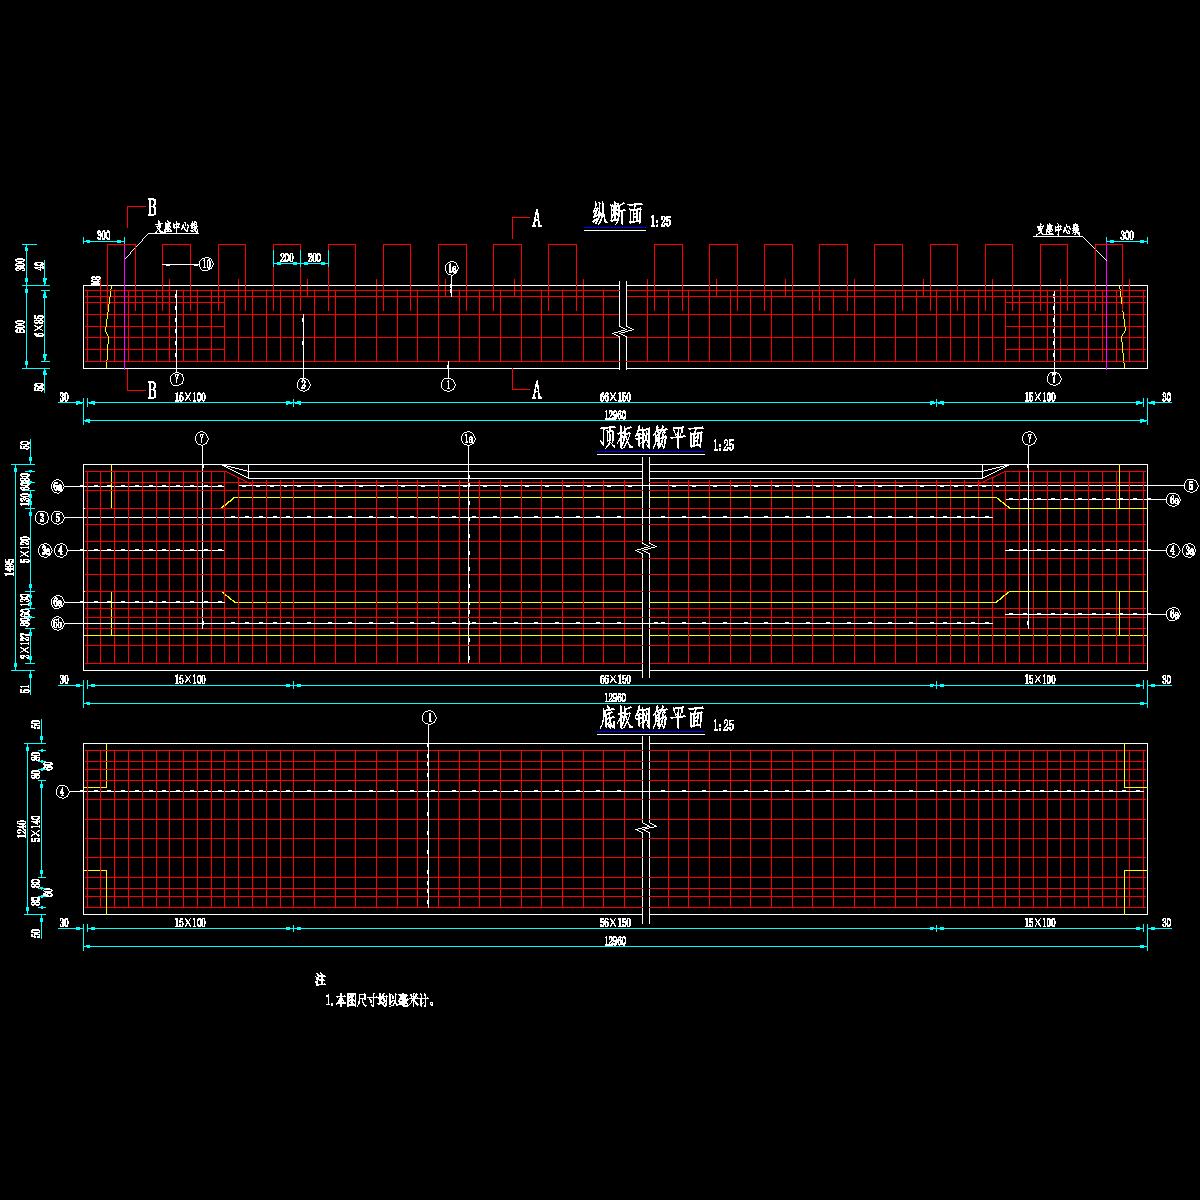Click the 1:25 scale beside 纵断面

(661, 222)
